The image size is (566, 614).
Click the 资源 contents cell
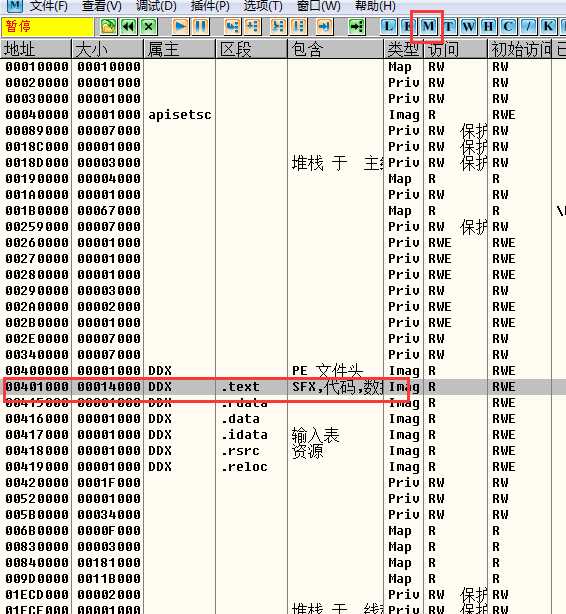(x=307, y=451)
